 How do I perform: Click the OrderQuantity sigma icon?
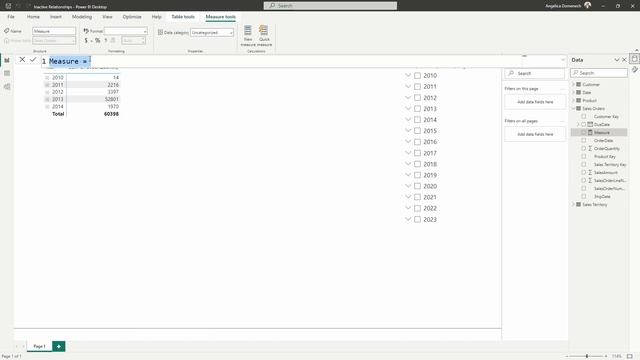(590, 149)
